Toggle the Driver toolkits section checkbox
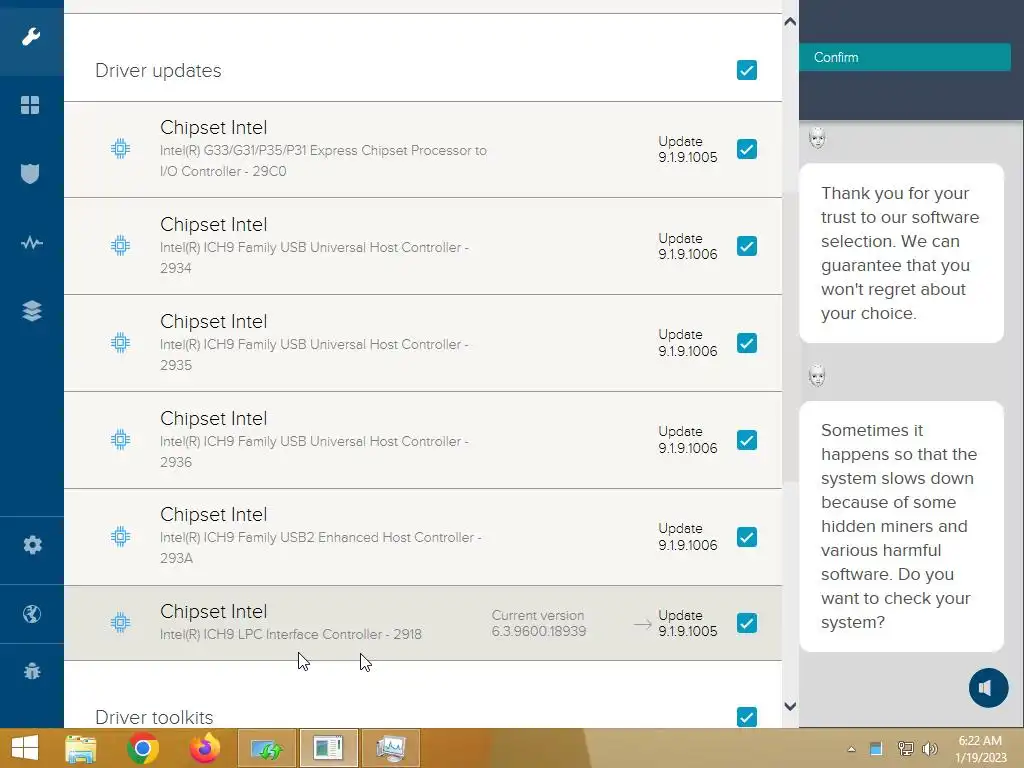The width and height of the screenshot is (1024, 768). (x=746, y=716)
